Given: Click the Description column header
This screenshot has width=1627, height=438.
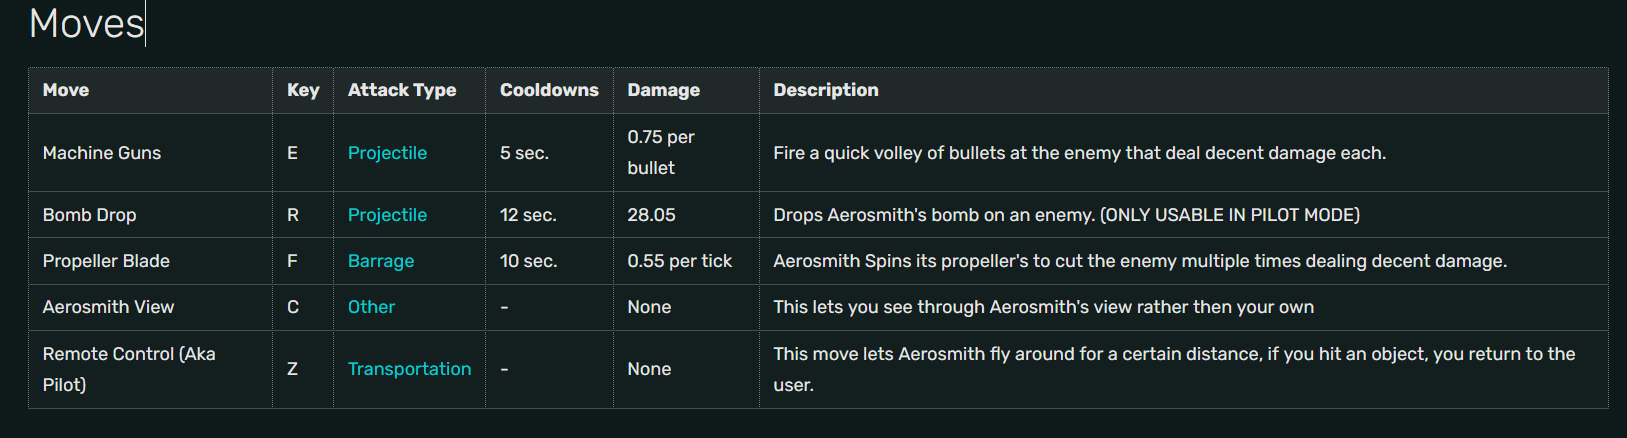Looking at the screenshot, I should pyautogui.click(x=825, y=90).
